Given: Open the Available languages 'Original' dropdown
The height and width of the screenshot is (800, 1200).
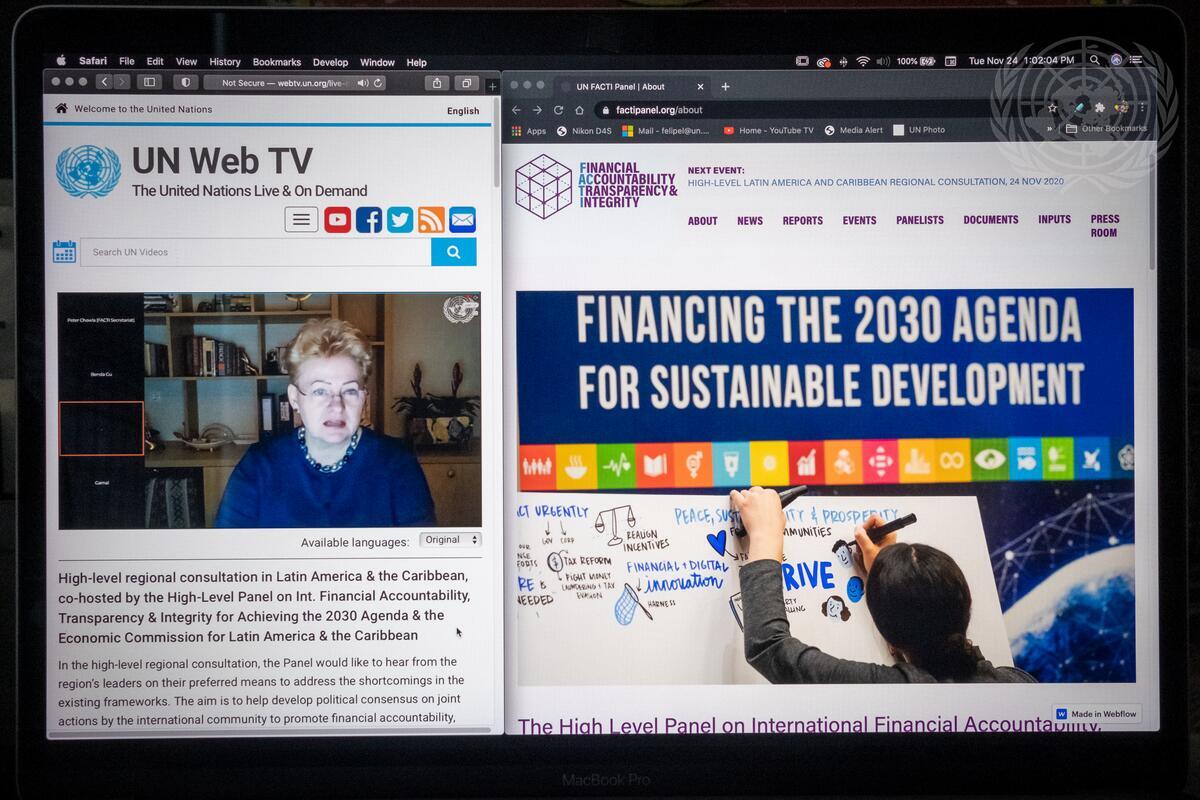Looking at the screenshot, I should coord(450,540).
